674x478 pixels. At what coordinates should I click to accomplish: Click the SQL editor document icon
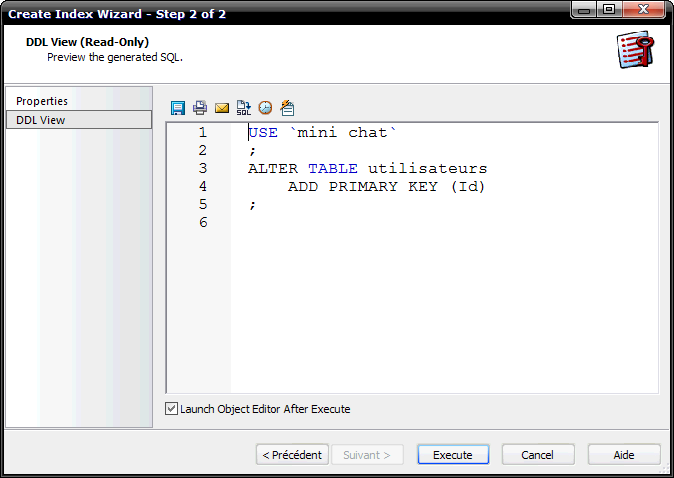(x=243, y=107)
